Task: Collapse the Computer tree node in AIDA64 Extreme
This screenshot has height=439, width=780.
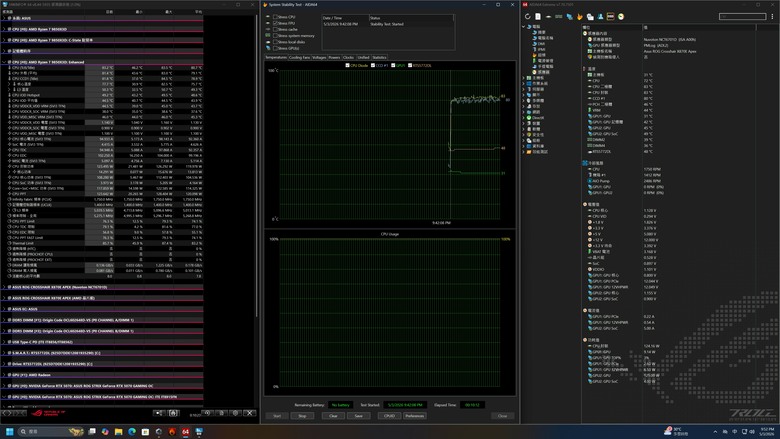Action: coord(524,26)
